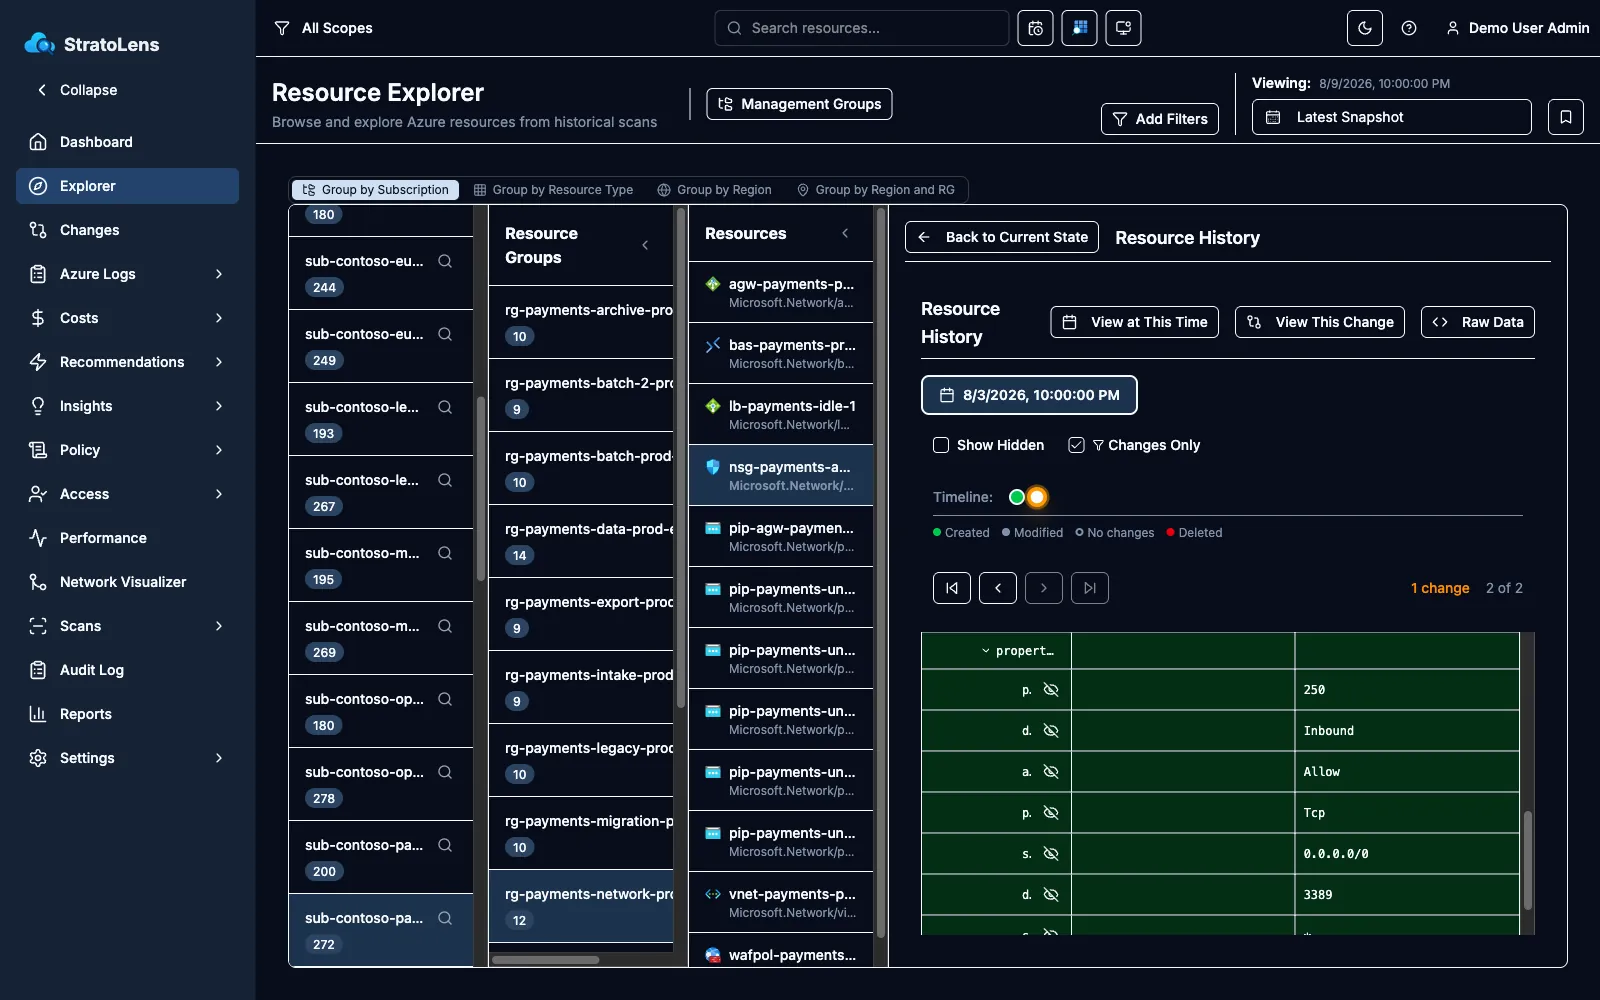
Task: Go to previous change arrow
Action: coord(998,588)
